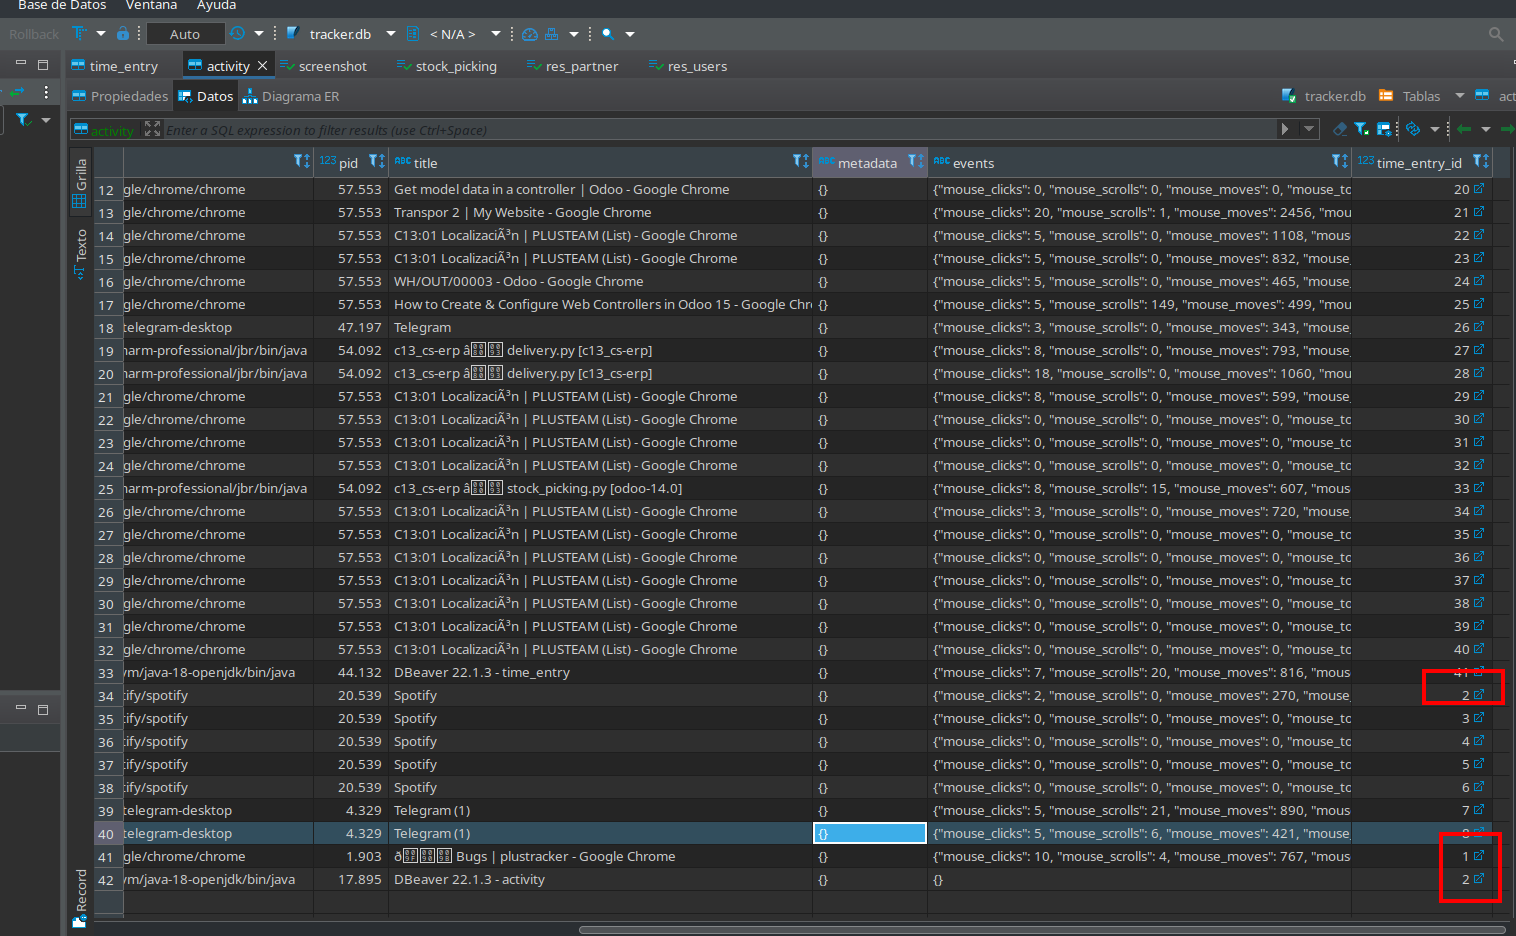
Task: Close the activity tab
Action: point(262,65)
